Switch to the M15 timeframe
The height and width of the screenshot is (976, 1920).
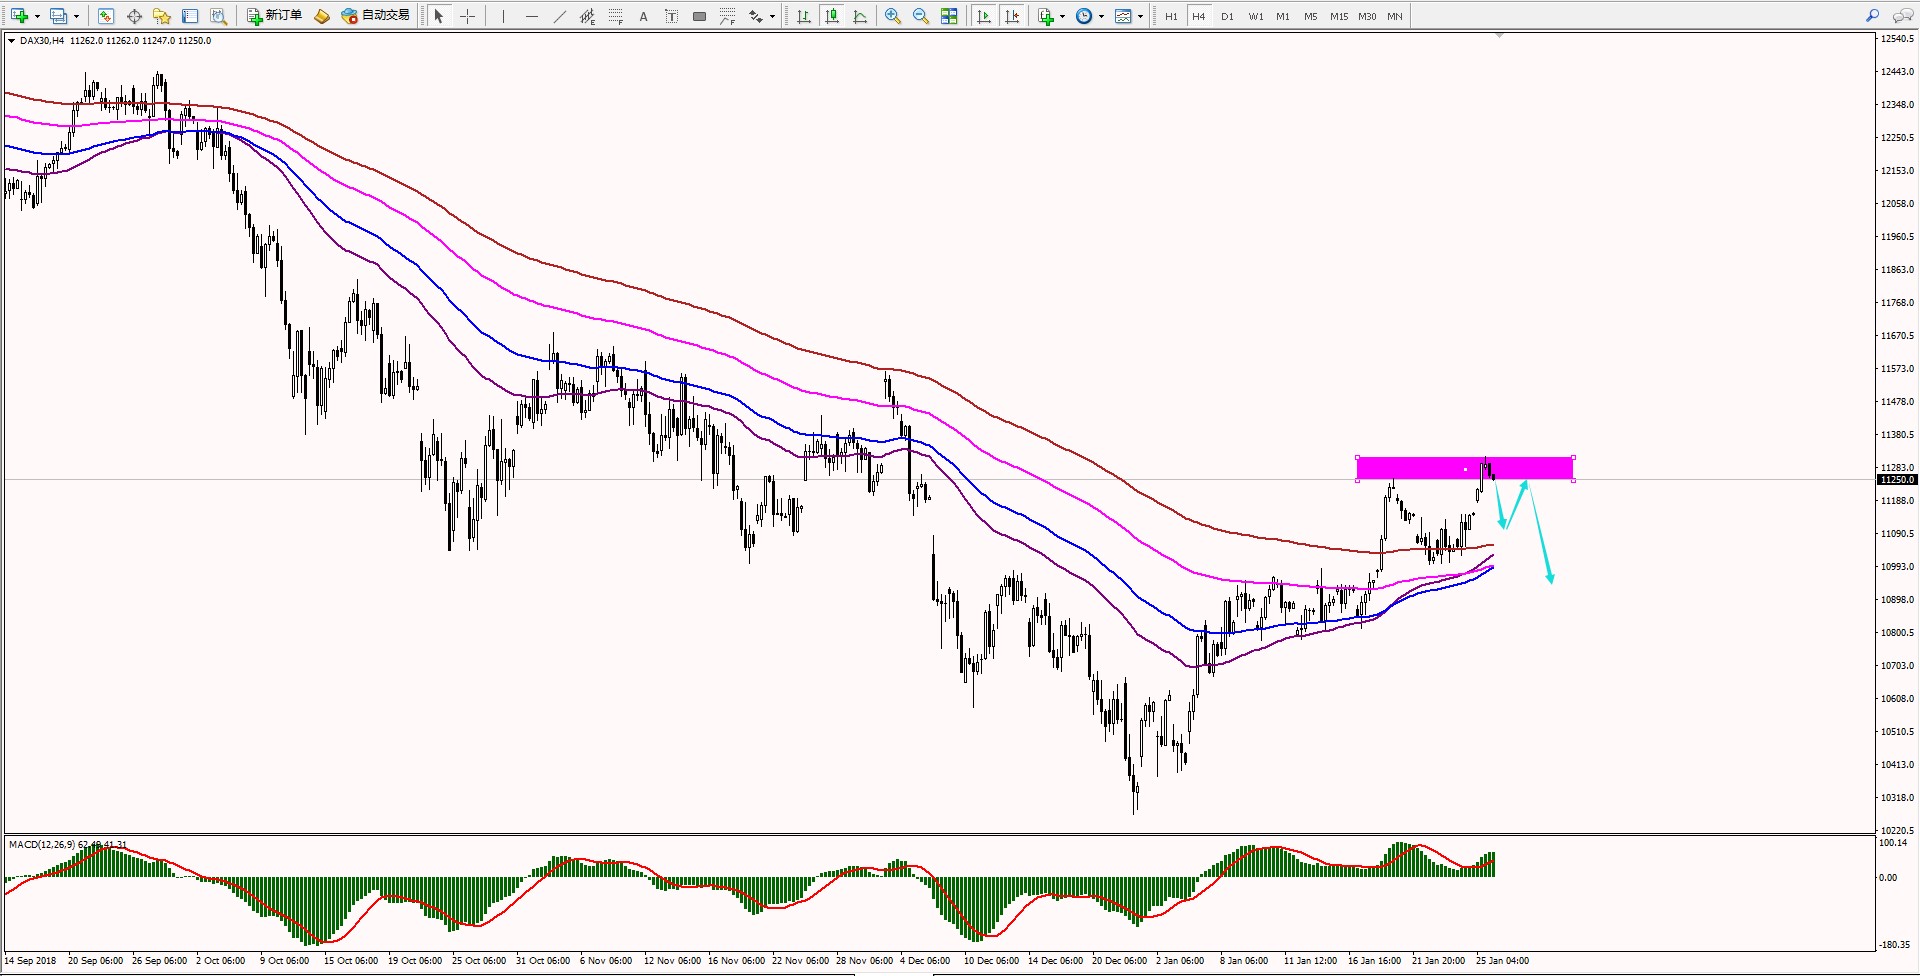coord(1338,16)
